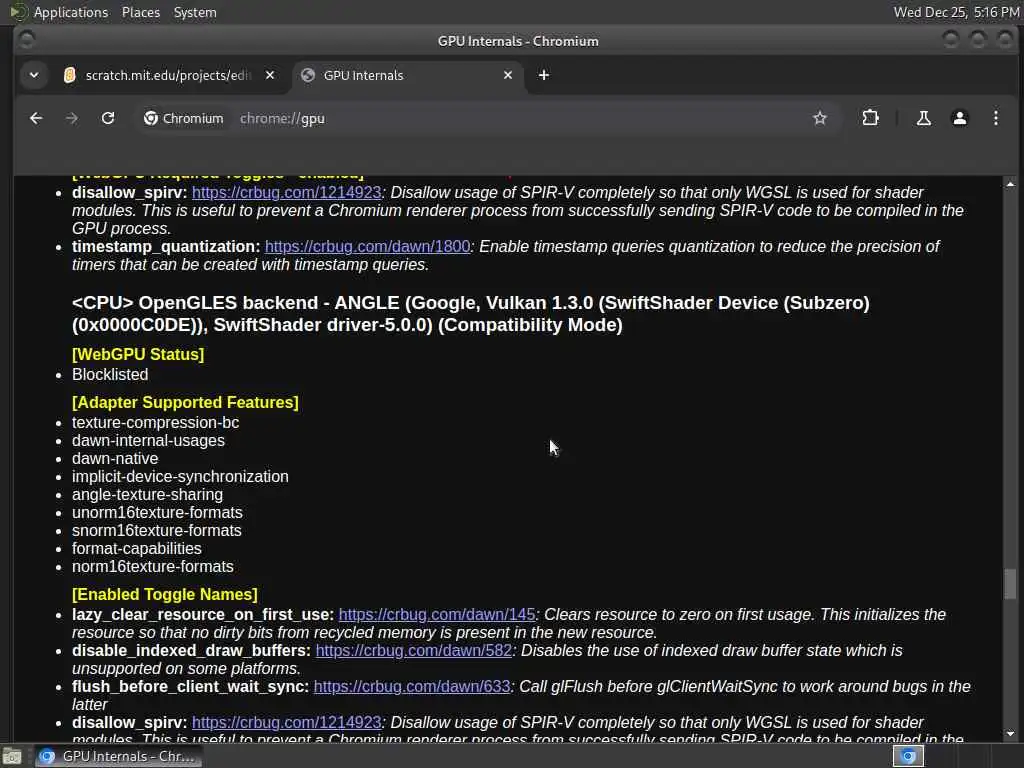Click the GPU Internals taskbar button
Image resolution: width=1024 pixels, height=768 pixels.
tap(118, 756)
